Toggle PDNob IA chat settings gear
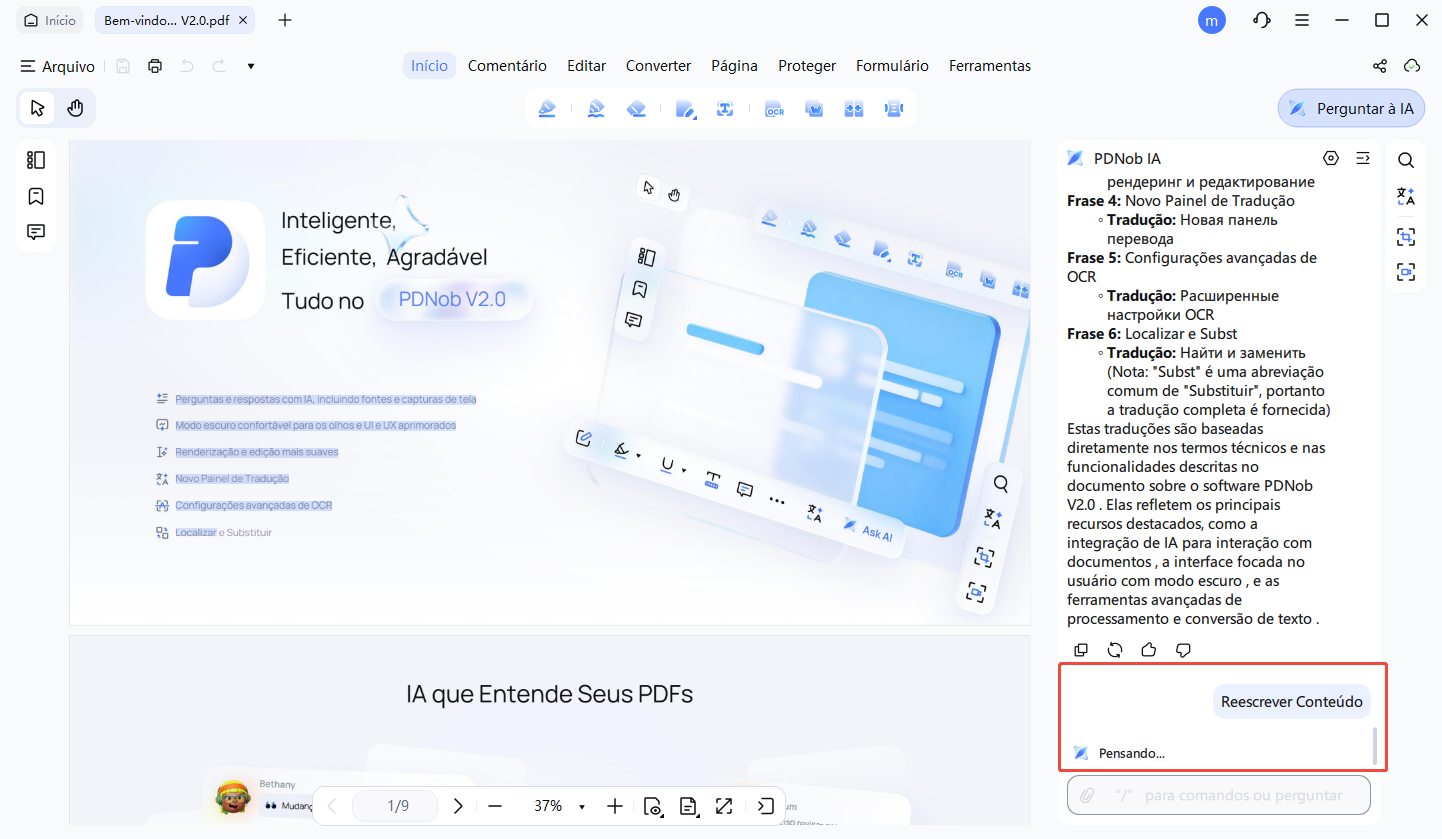The height and width of the screenshot is (839, 1442). 1331,157
